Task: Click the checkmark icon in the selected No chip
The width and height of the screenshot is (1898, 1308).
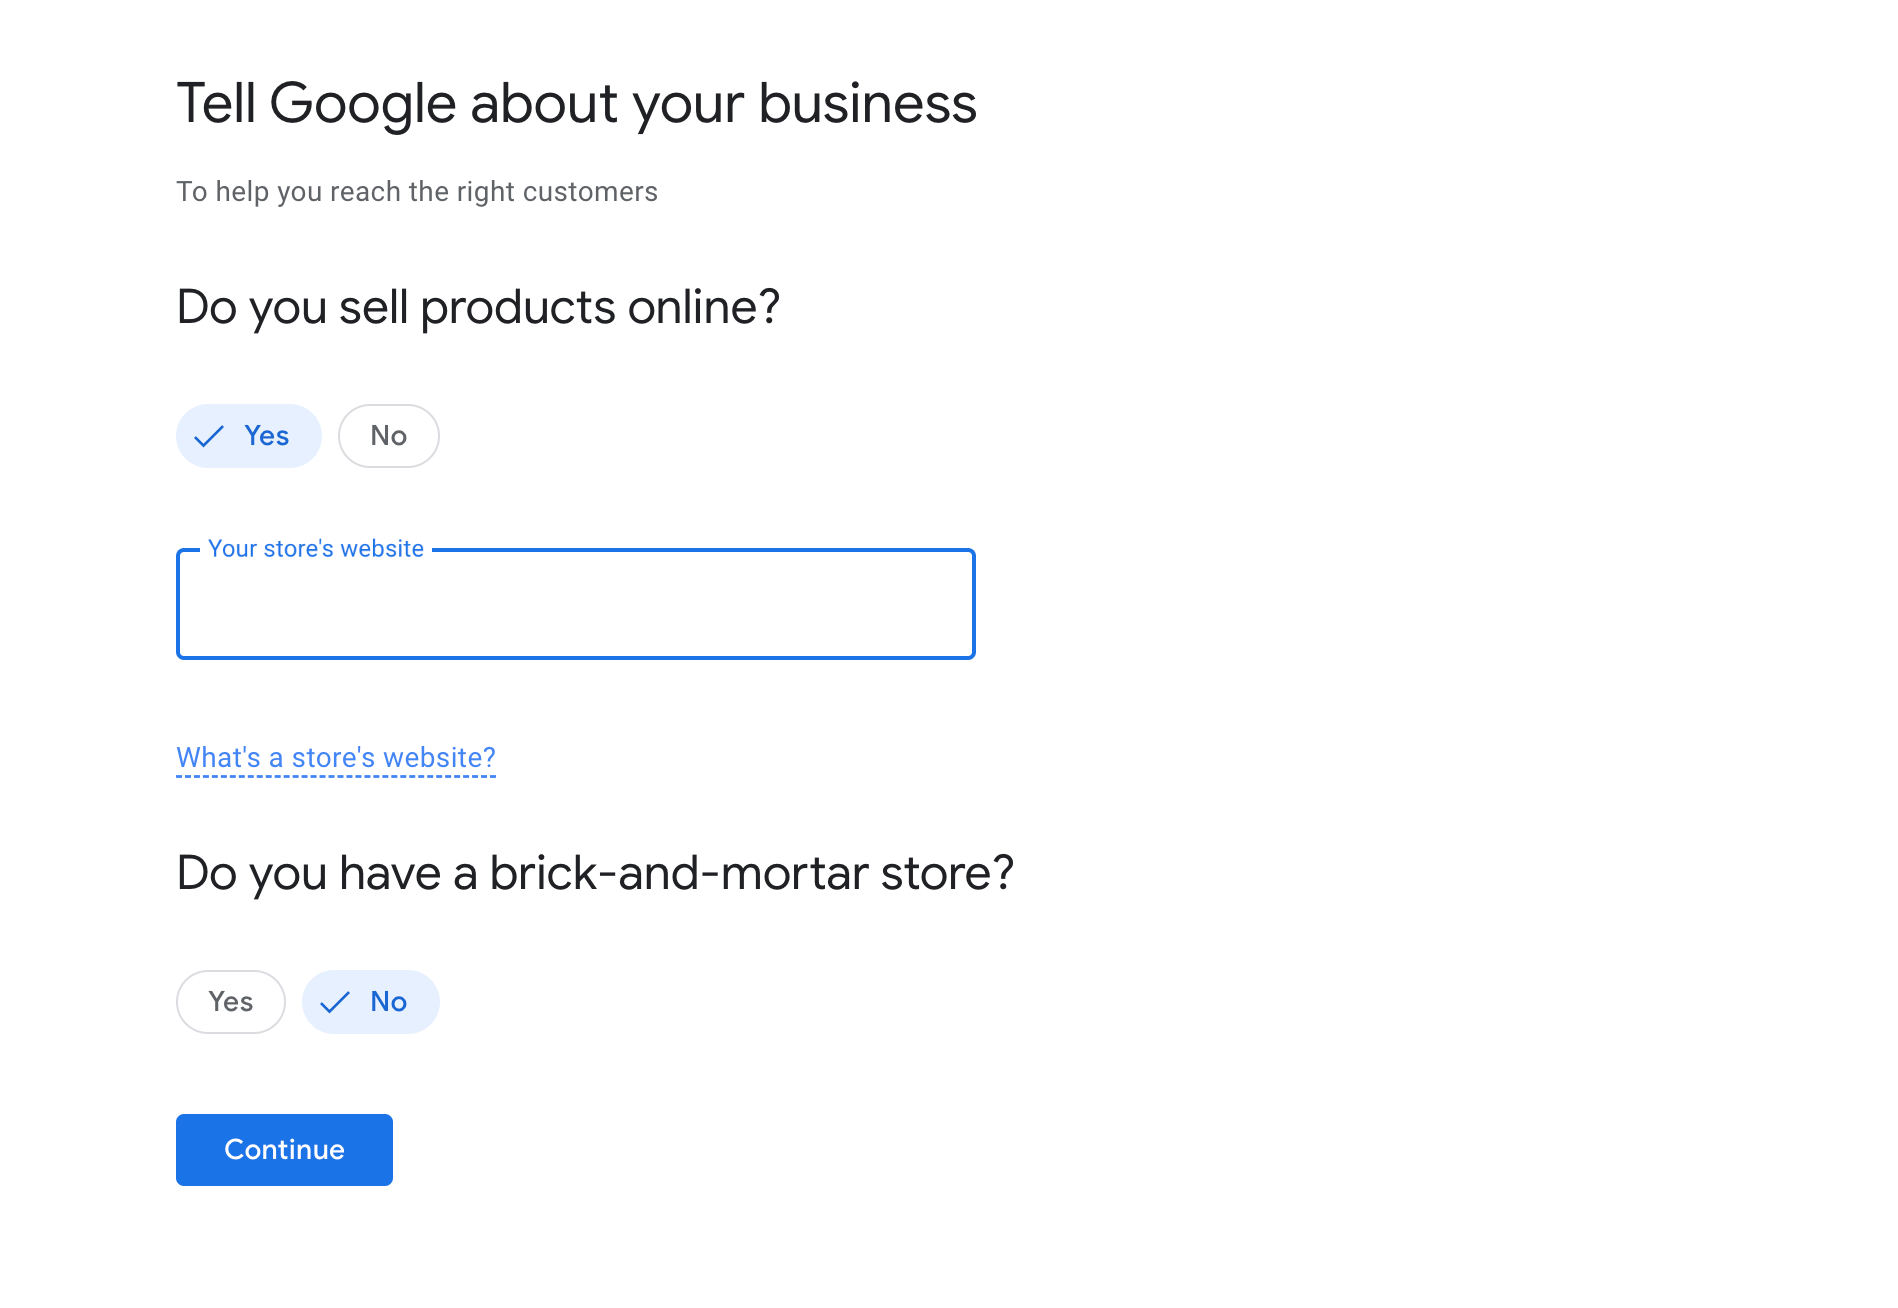Action: point(335,1002)
